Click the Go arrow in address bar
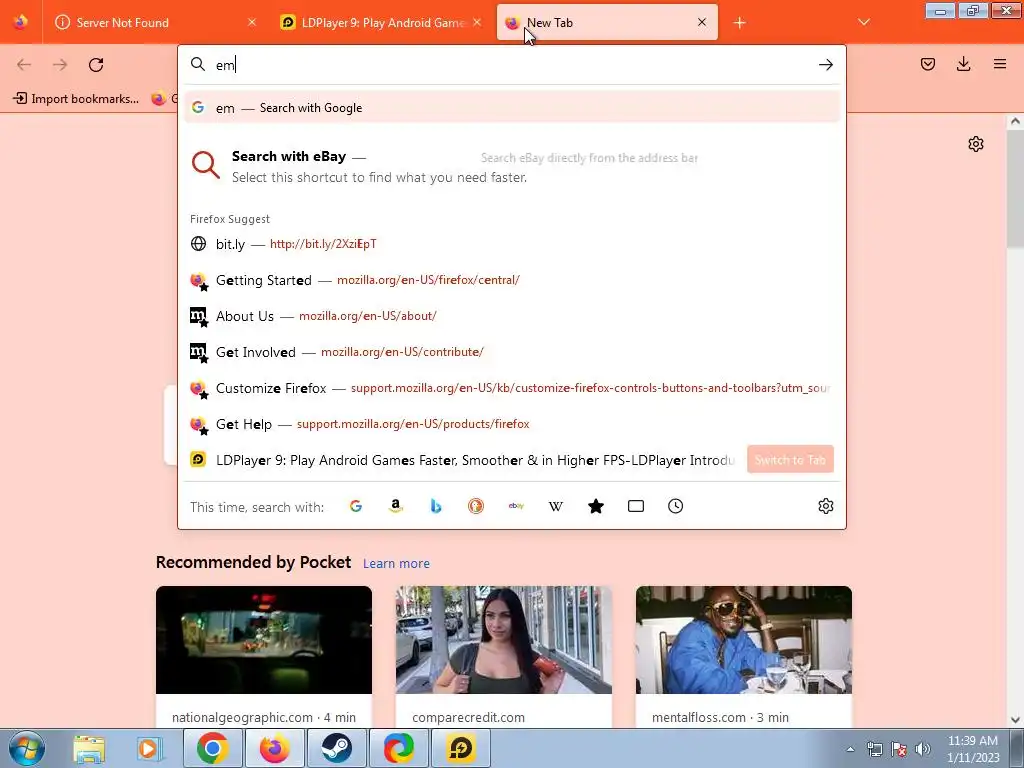The height and width of the screenshot is (768, 1024). (825, 65)
